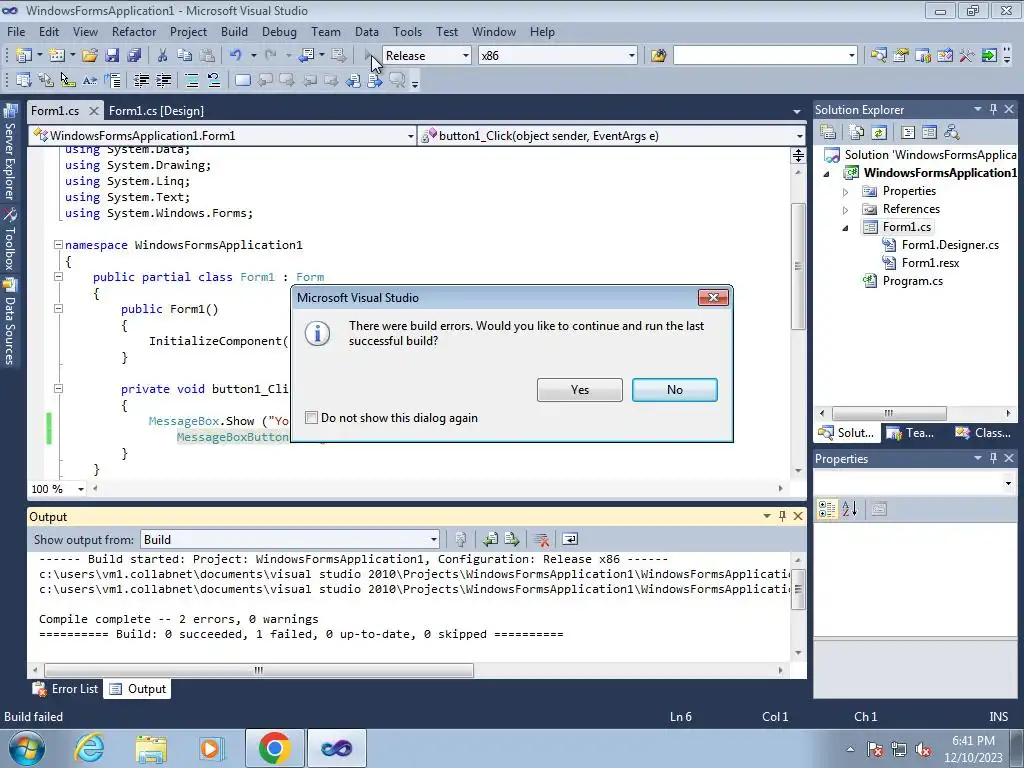The image size is (1024, 768).
Task: Expand the Properties node in Solution Explorer
Action: [x=846, y=192]
